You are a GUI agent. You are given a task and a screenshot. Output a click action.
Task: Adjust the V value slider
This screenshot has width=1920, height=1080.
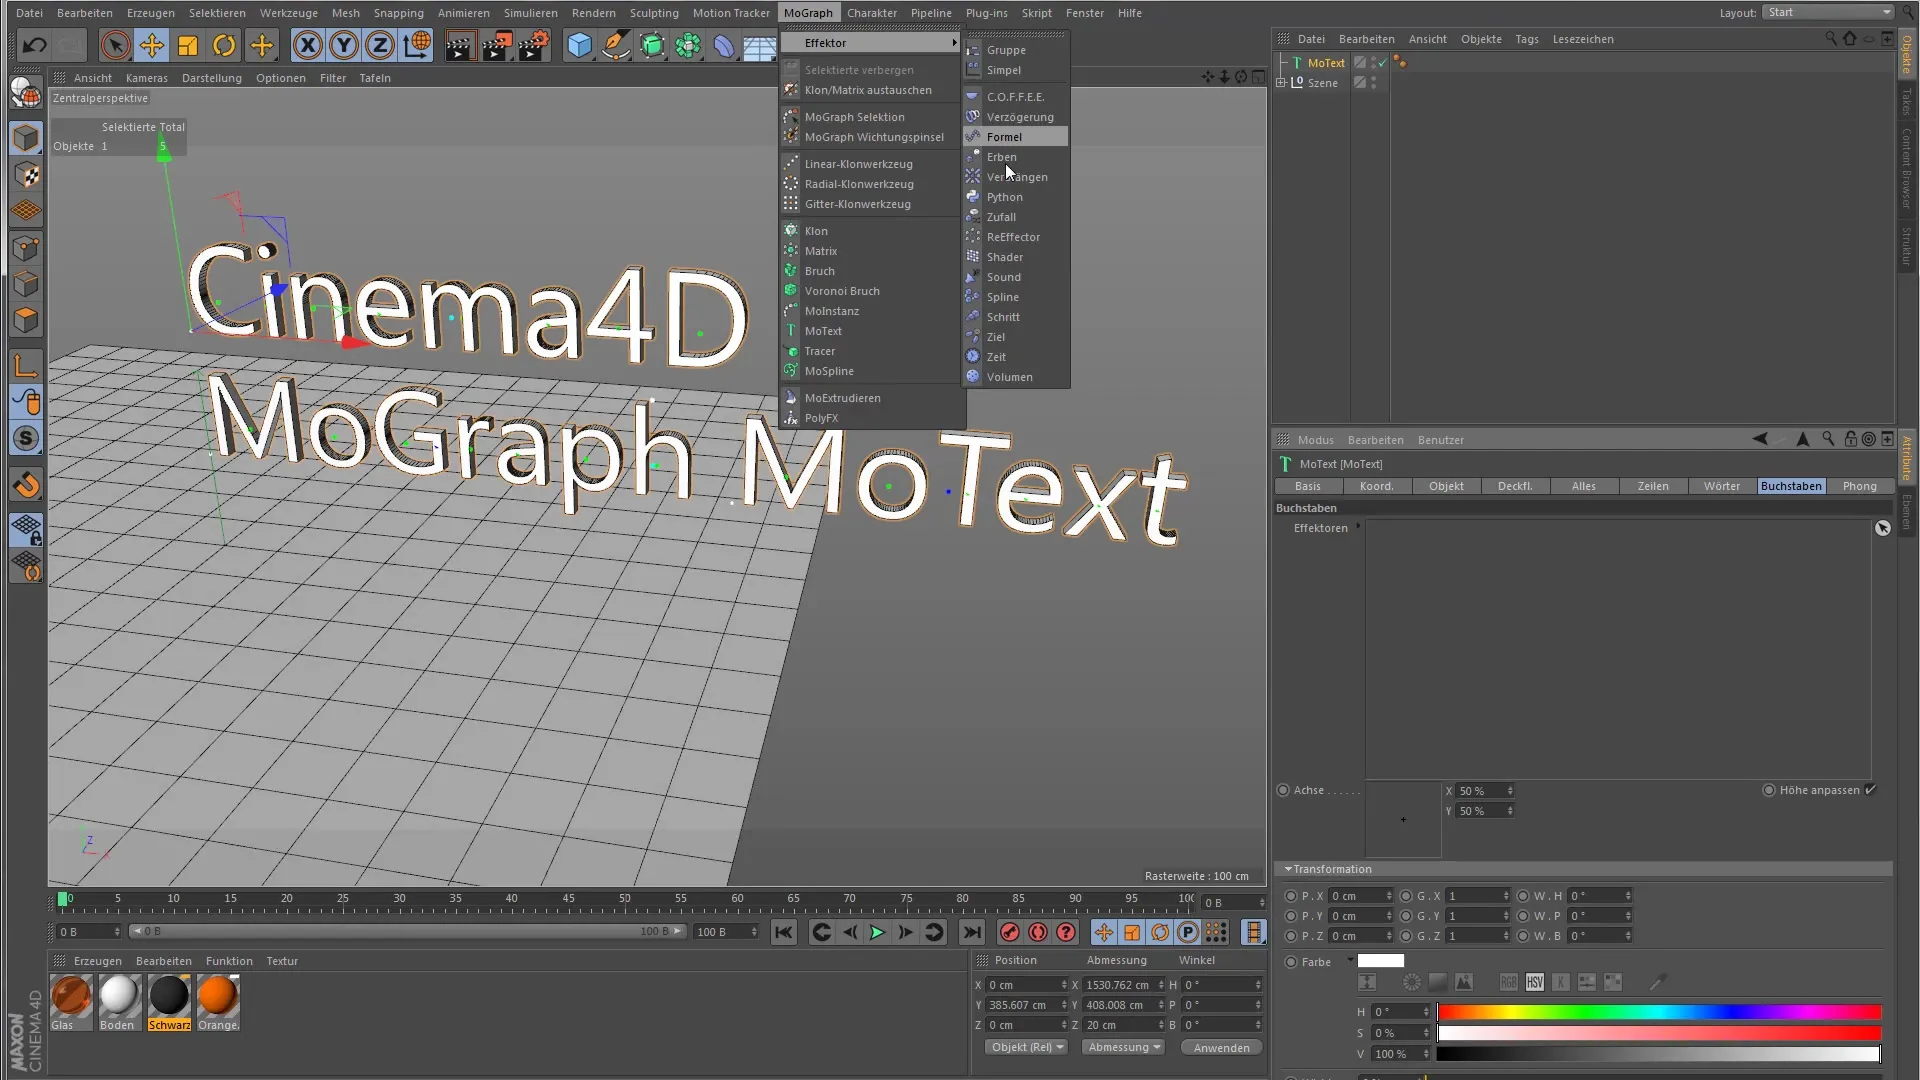[1659, 1054]
